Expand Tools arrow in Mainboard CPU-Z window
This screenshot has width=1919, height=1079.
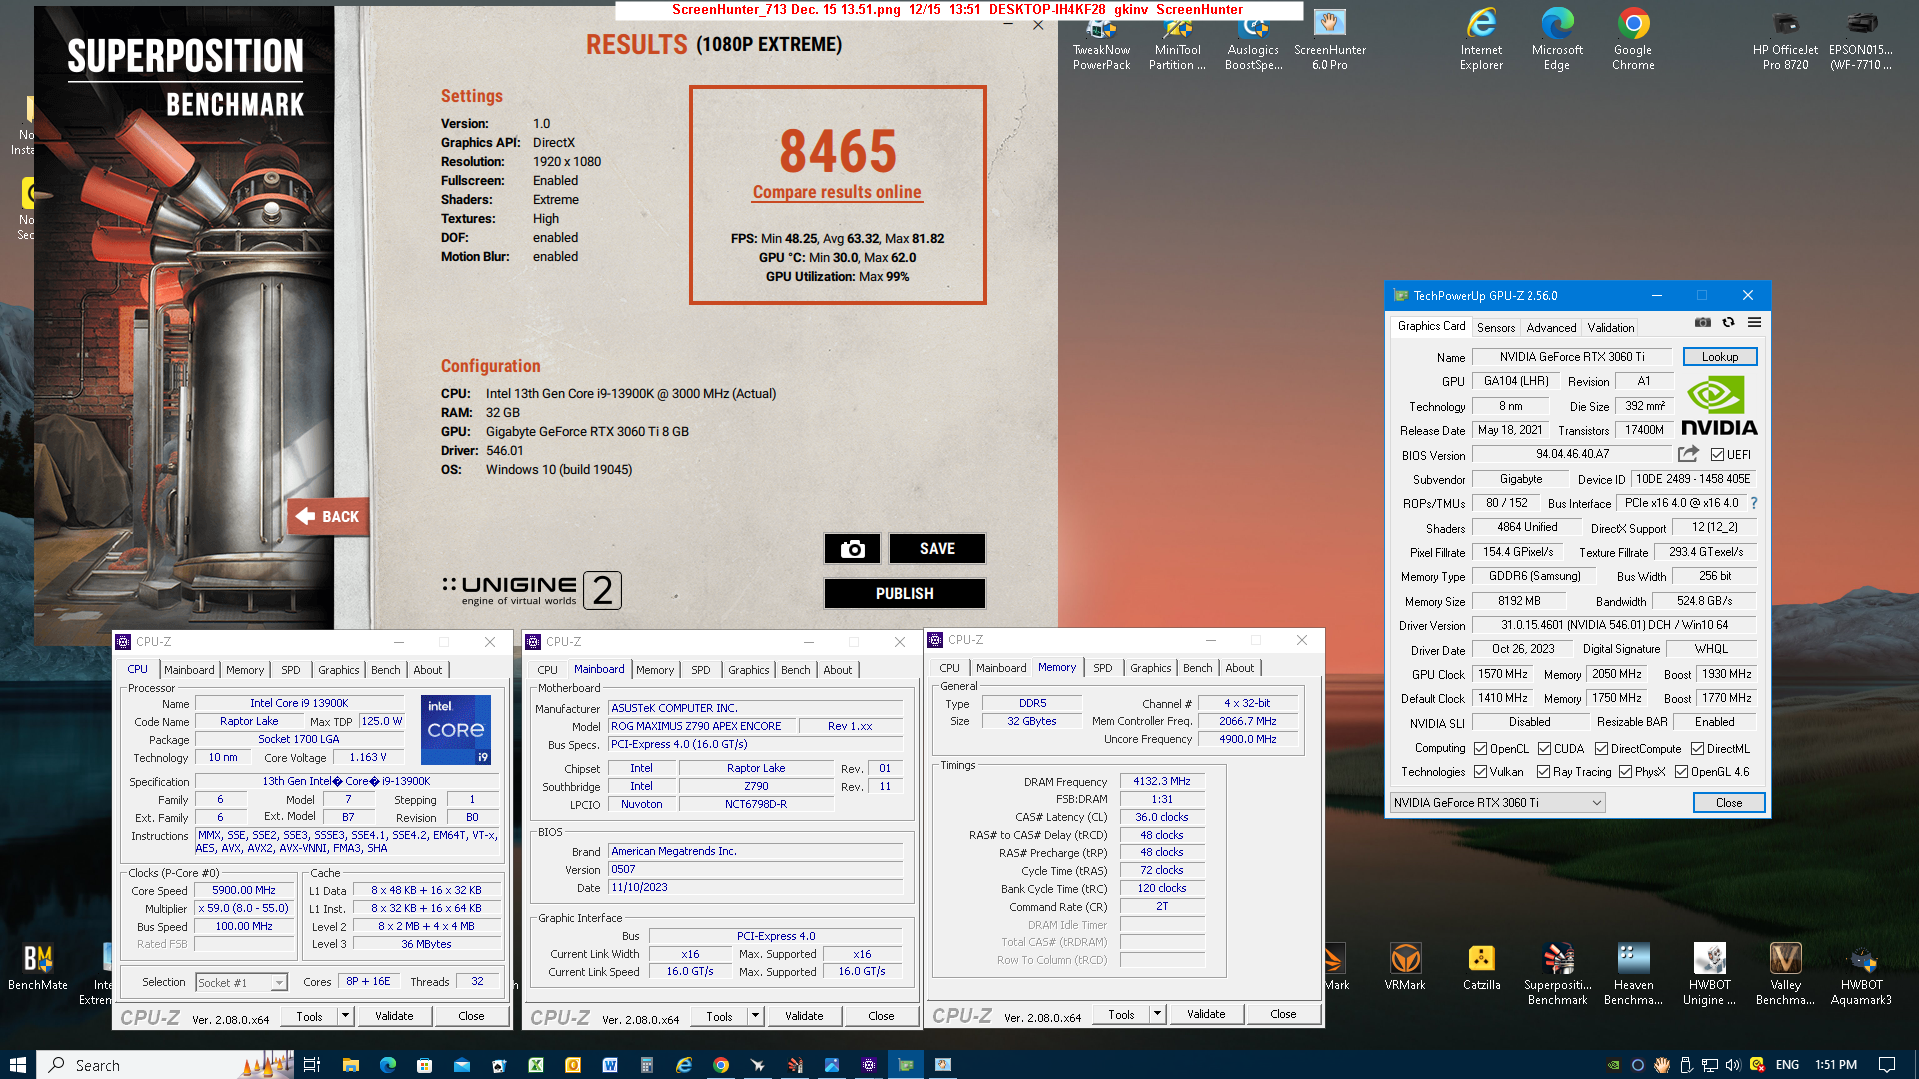pyautogui.click(x=755, y=1016)
